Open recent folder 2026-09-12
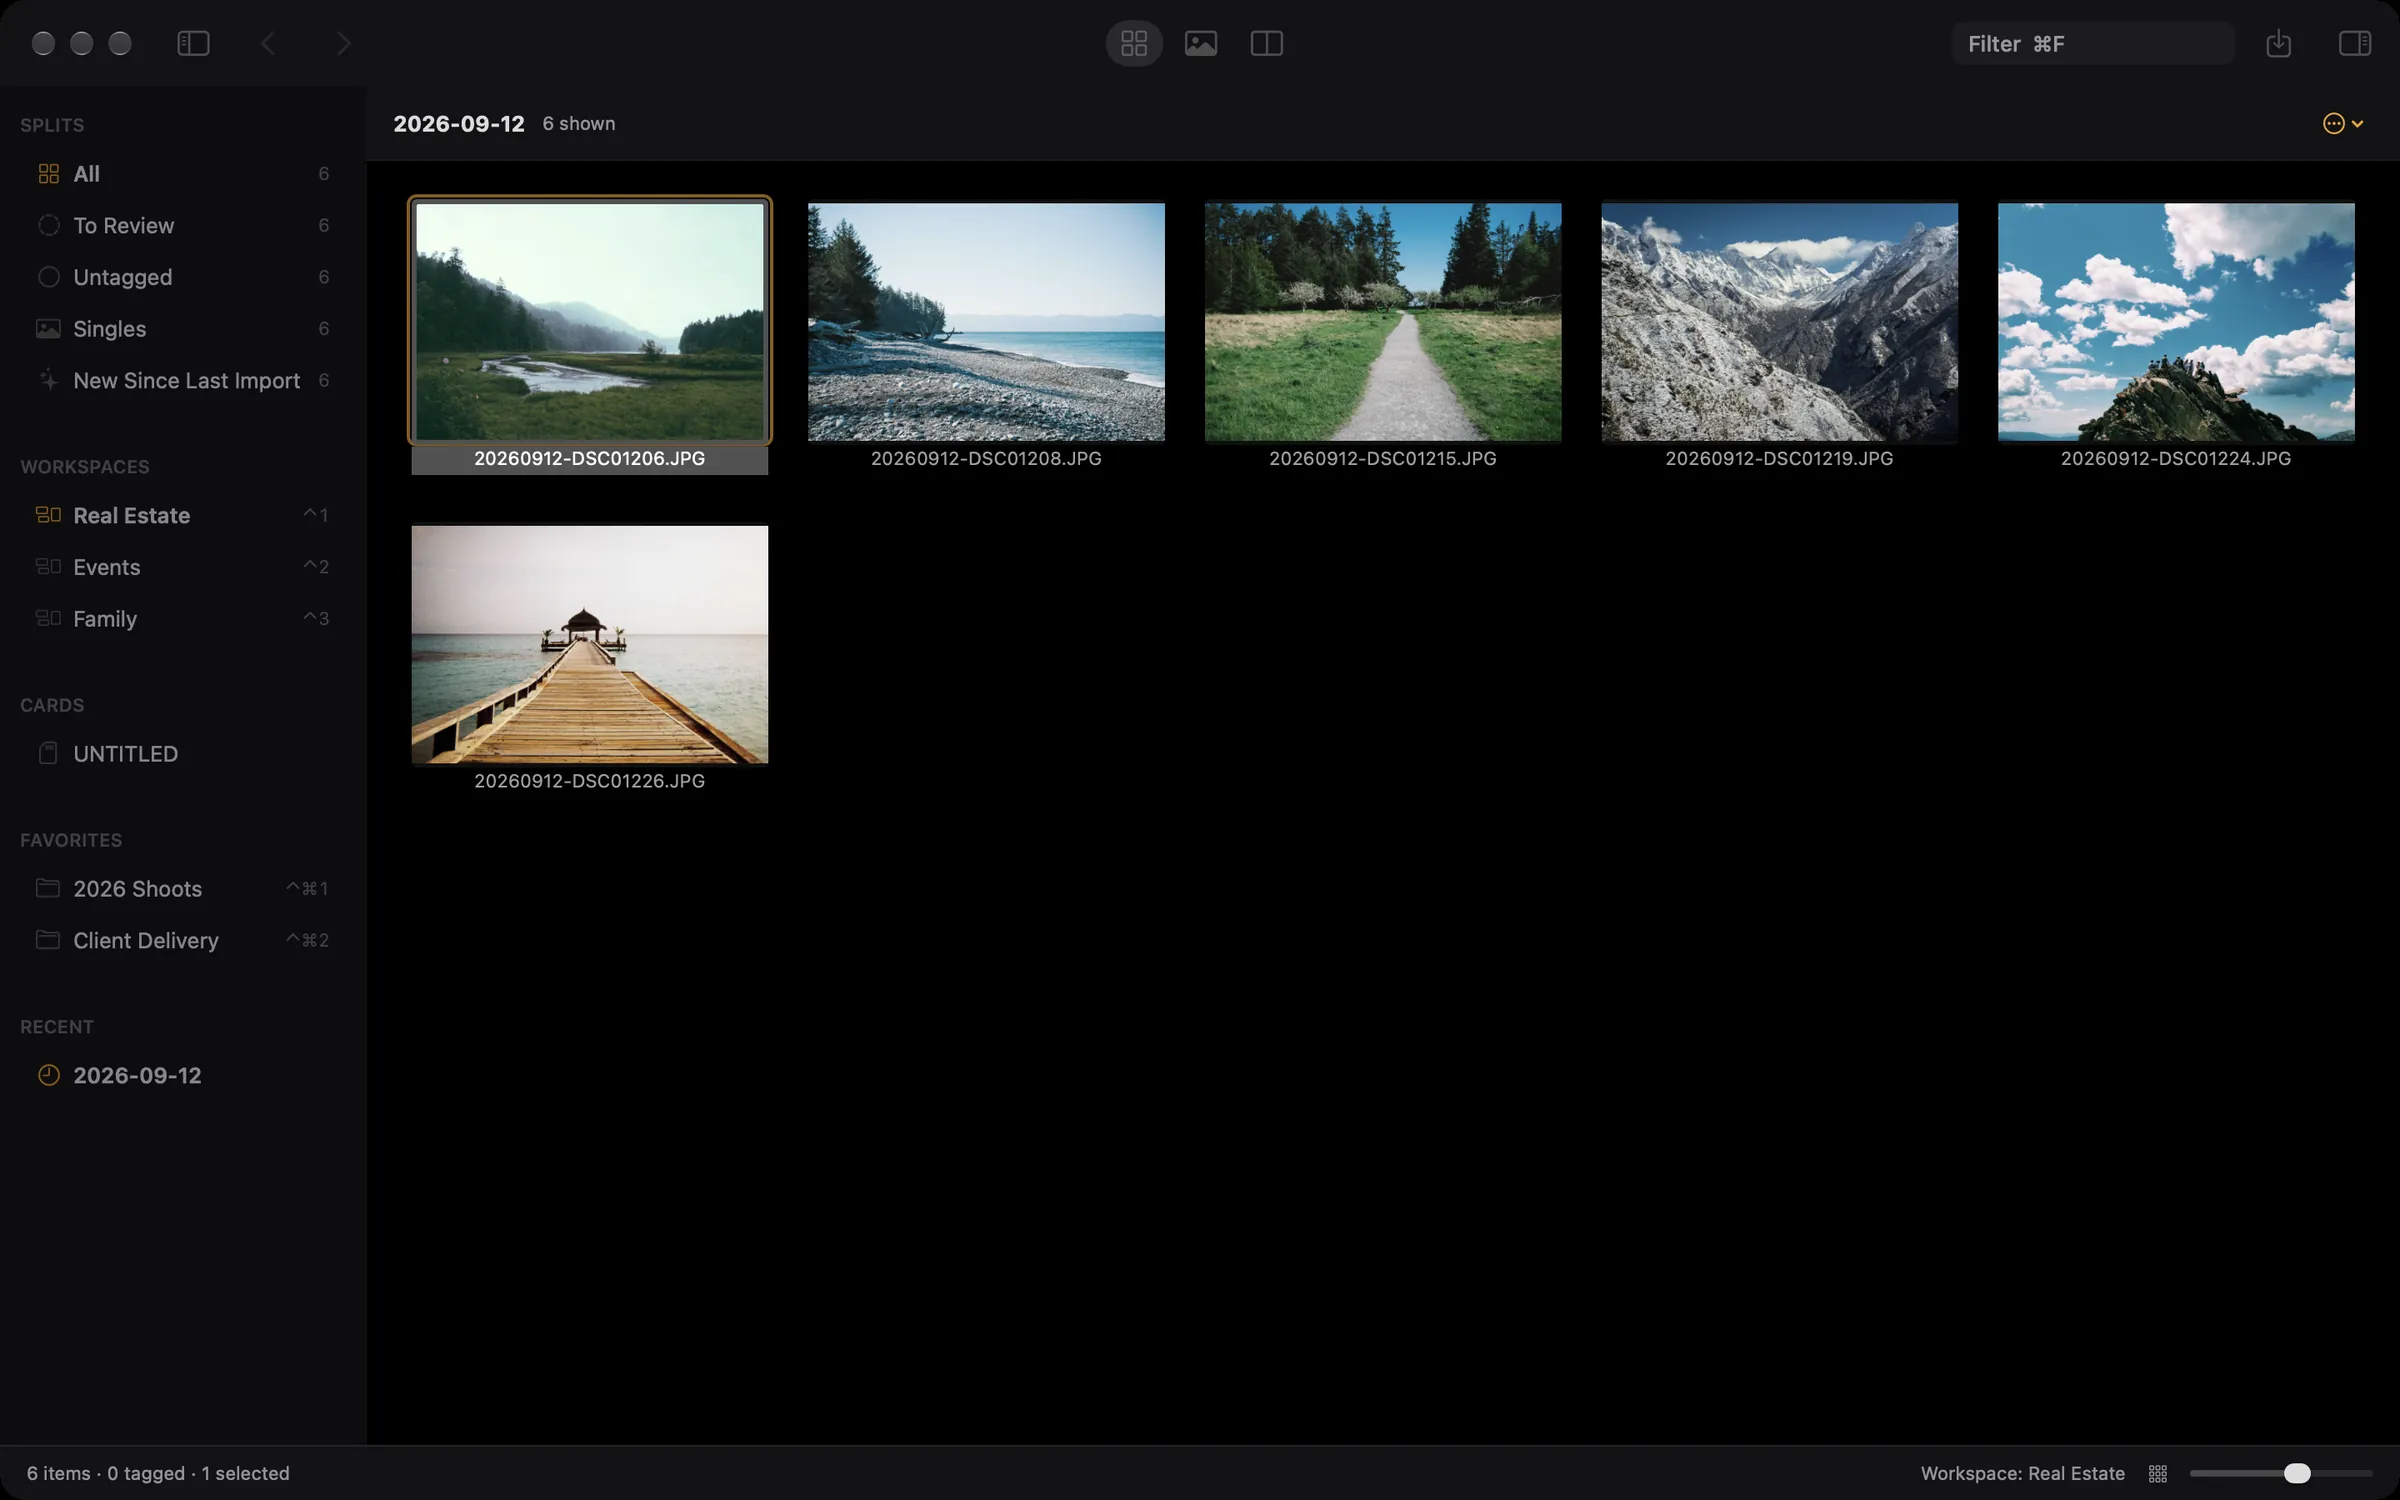The height and width of the screenshot is (1500, 2400). pos(182,1075)
